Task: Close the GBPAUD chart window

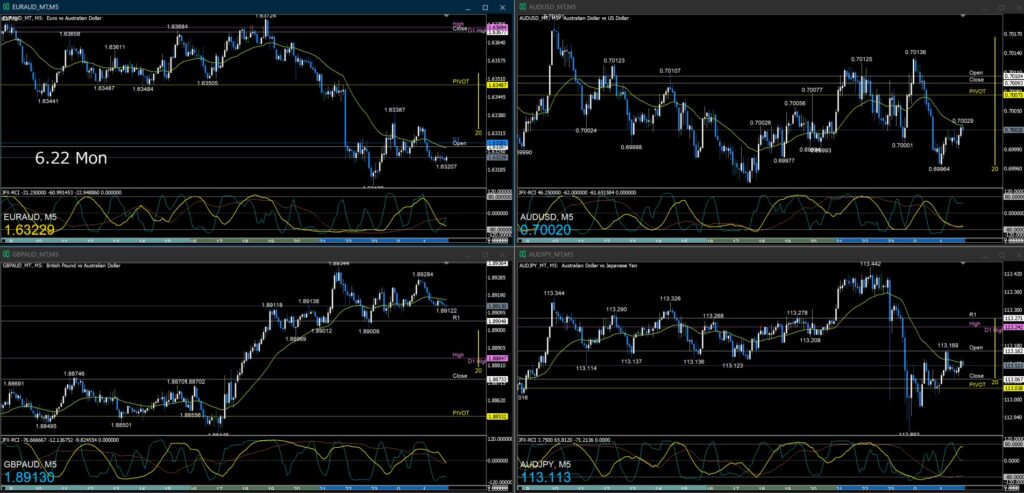Action: tap(502, 254)
